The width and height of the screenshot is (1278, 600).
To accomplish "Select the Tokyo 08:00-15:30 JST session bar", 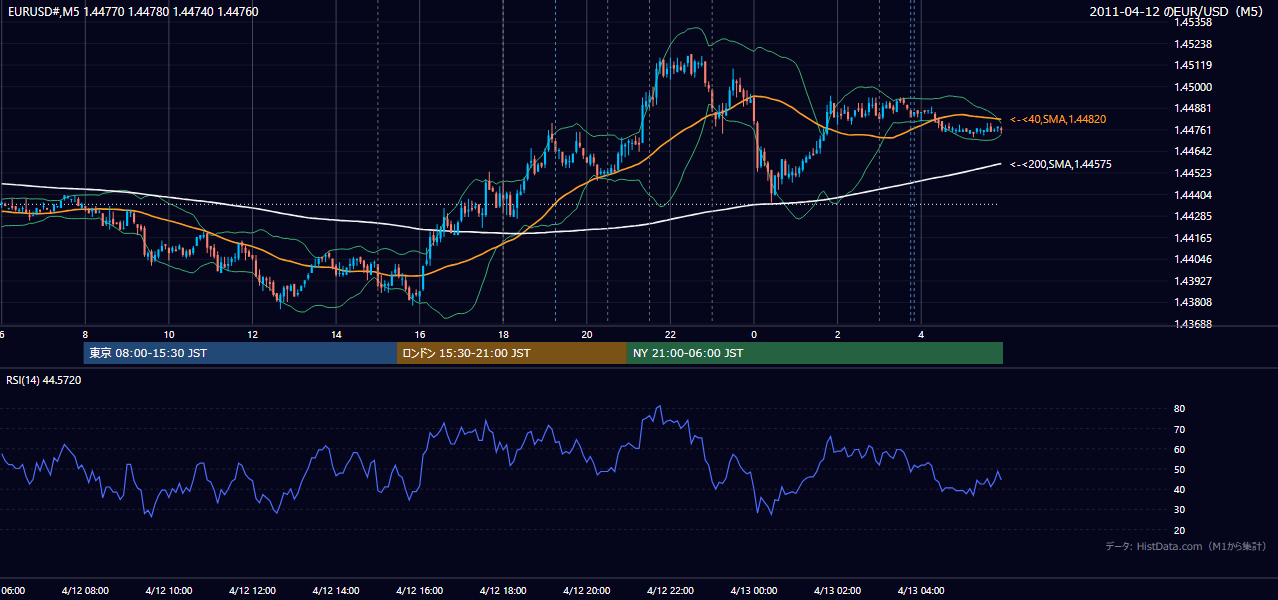I will [241, 353].
